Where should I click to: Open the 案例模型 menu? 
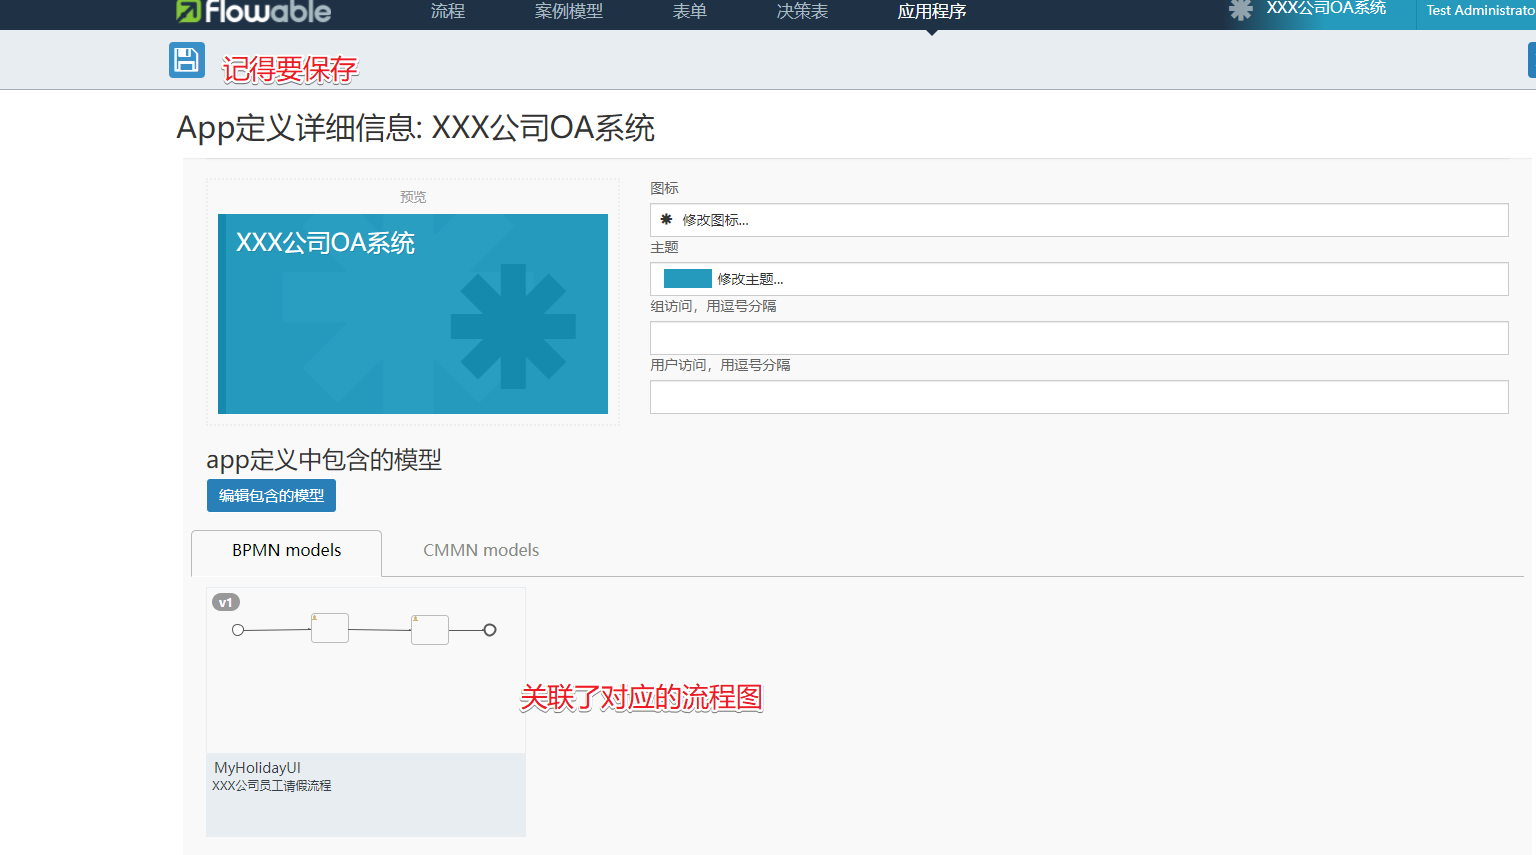[568, 11]
